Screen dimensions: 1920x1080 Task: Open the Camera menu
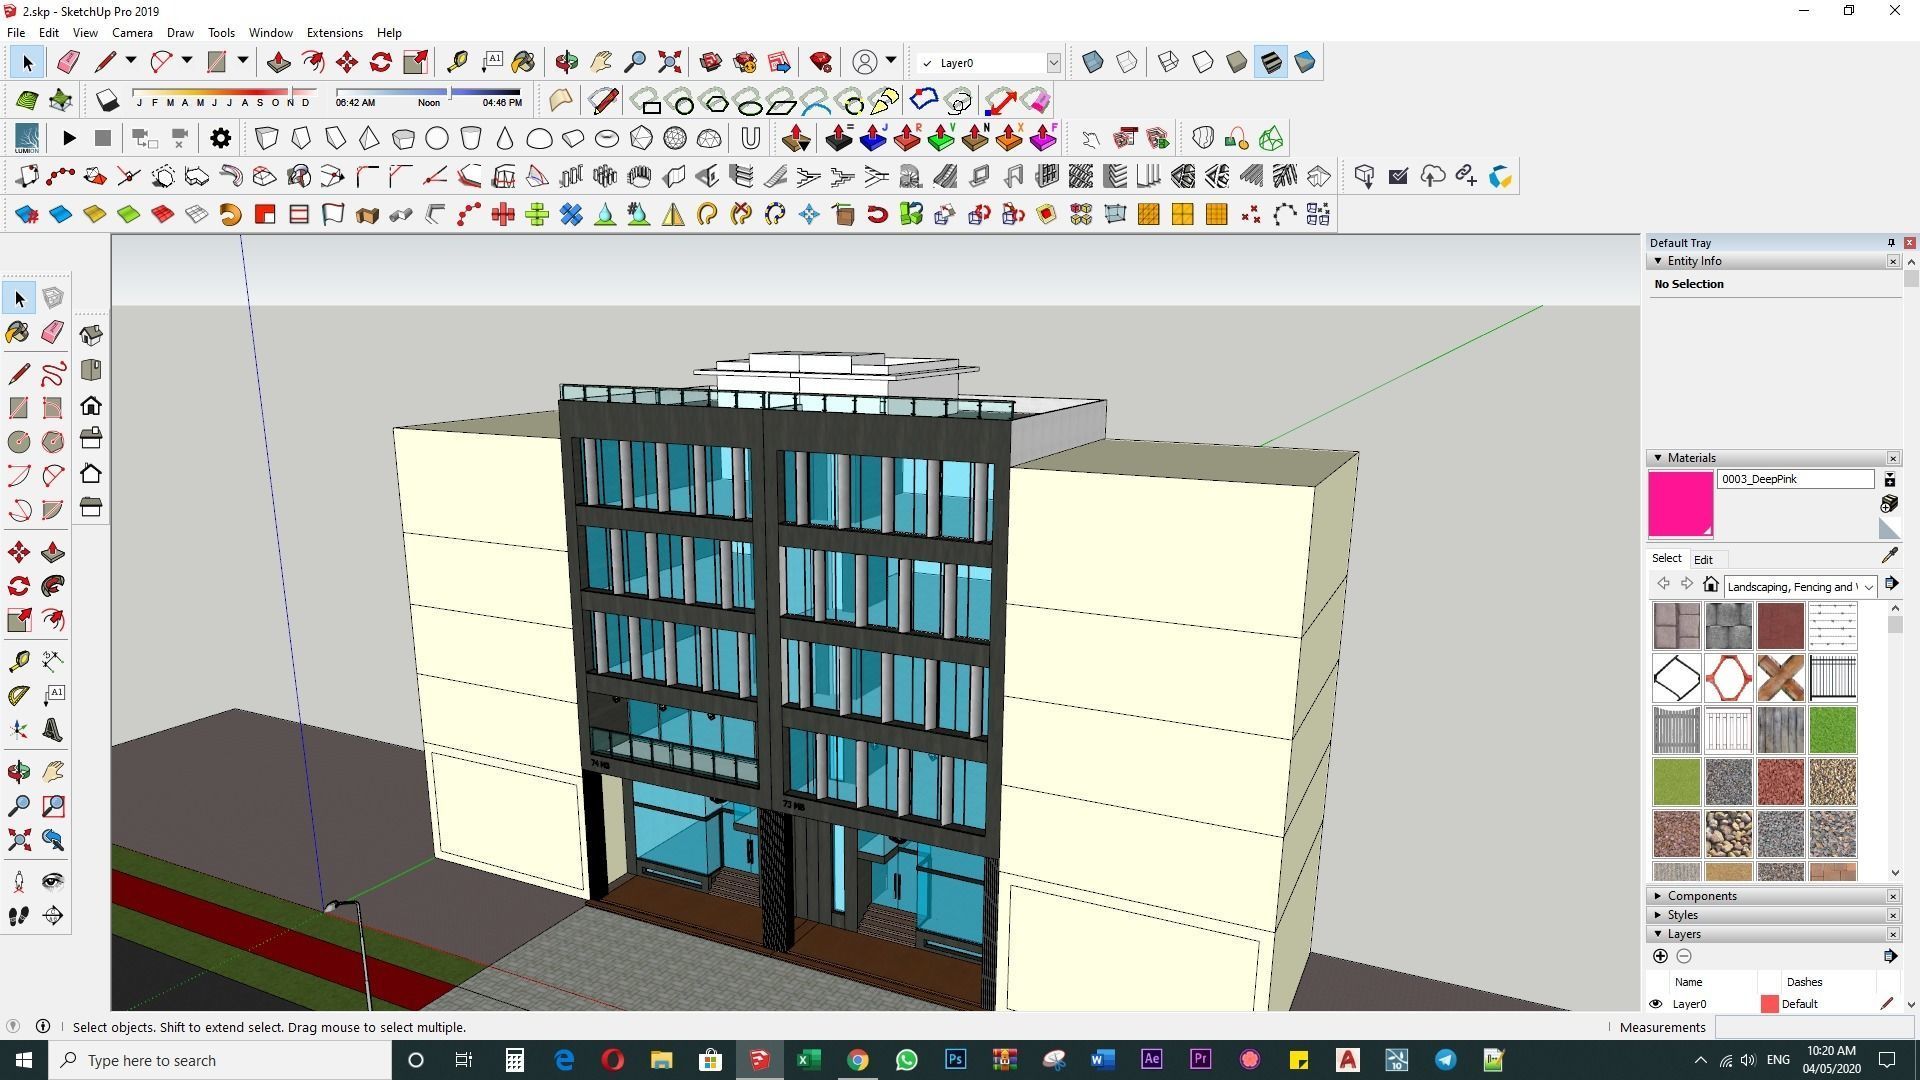tap(132, 33)
